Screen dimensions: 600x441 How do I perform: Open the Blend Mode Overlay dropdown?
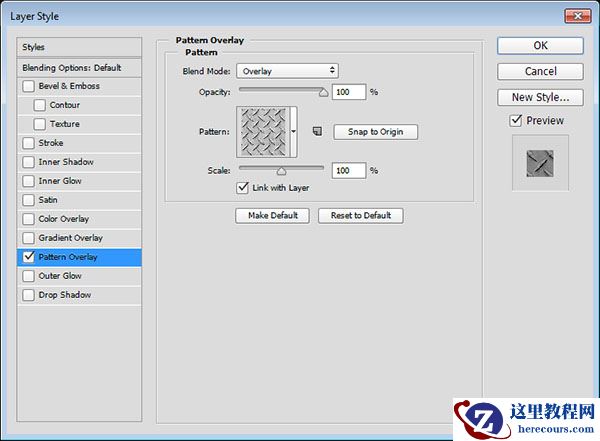pos(287,71)
